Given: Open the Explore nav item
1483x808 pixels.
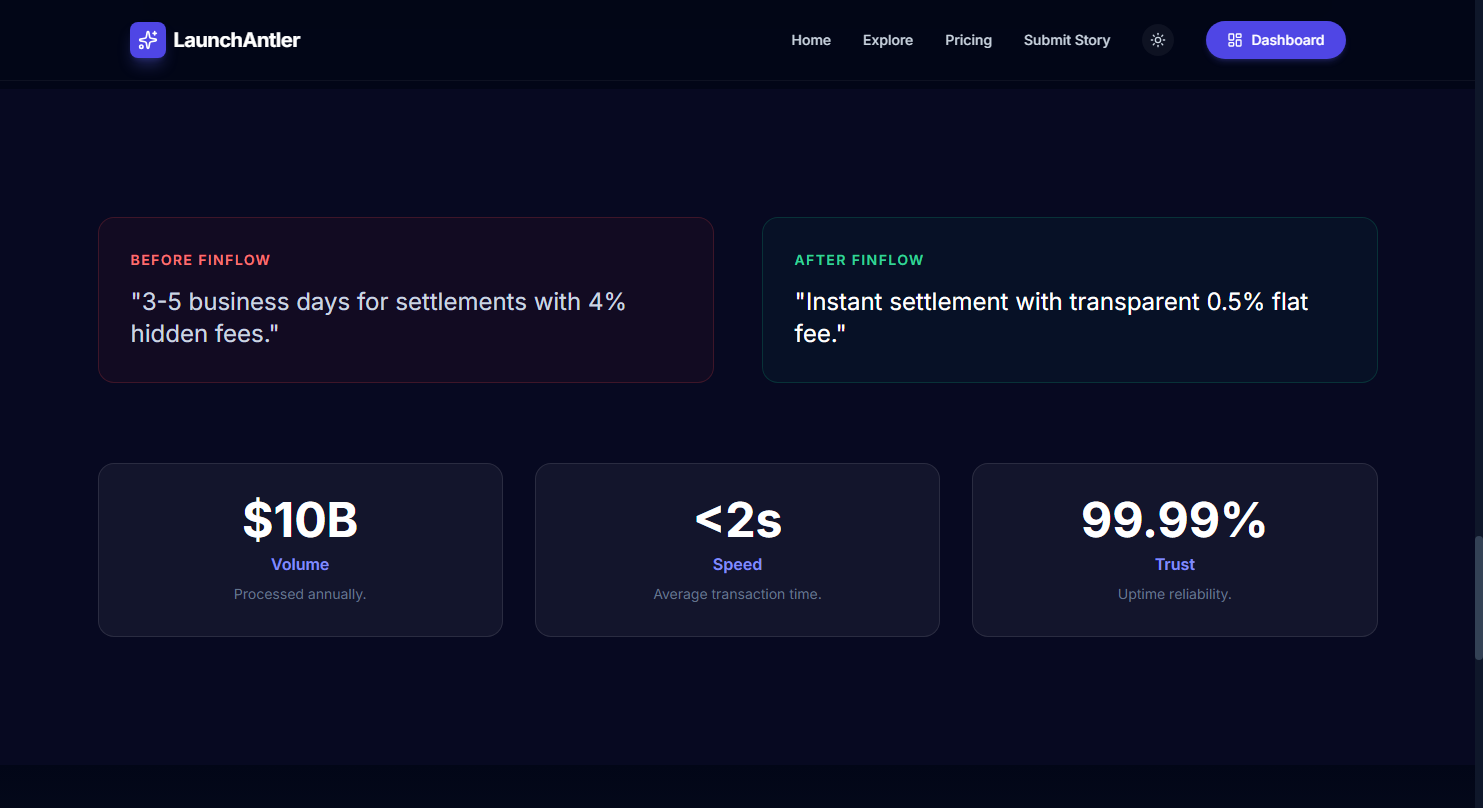Looking at the screenshot, I should coord(888,40).
